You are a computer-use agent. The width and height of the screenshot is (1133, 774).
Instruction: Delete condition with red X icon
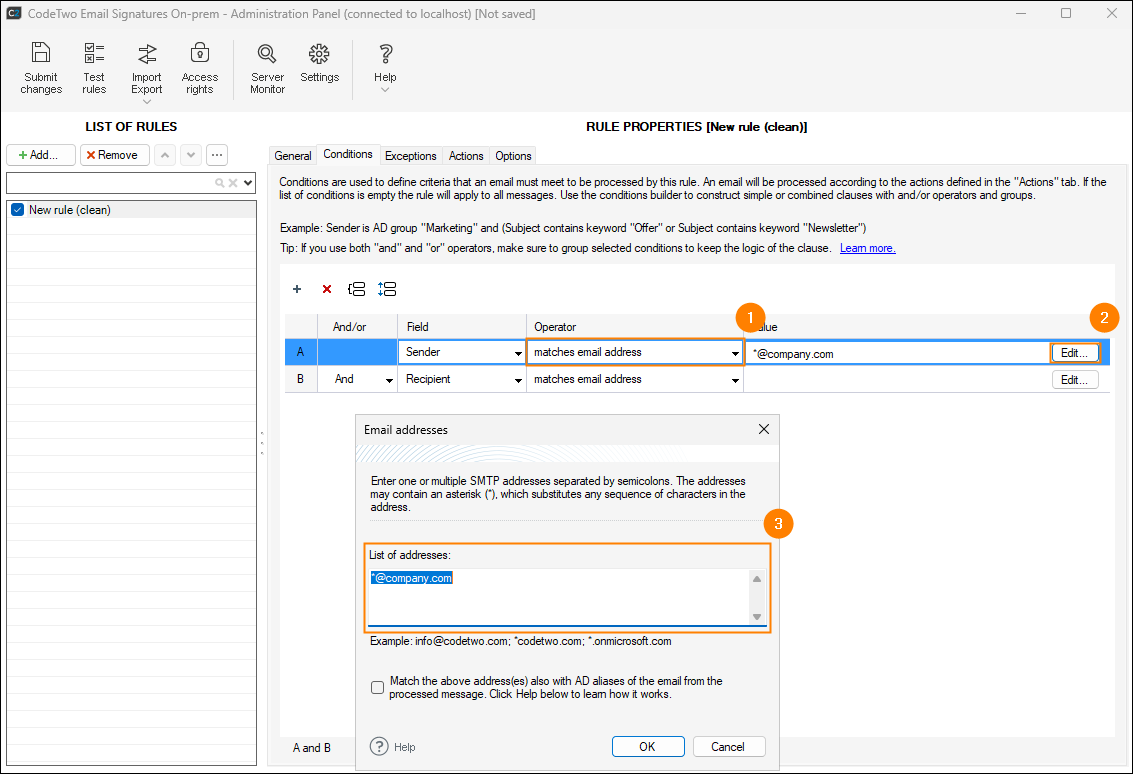327,289
